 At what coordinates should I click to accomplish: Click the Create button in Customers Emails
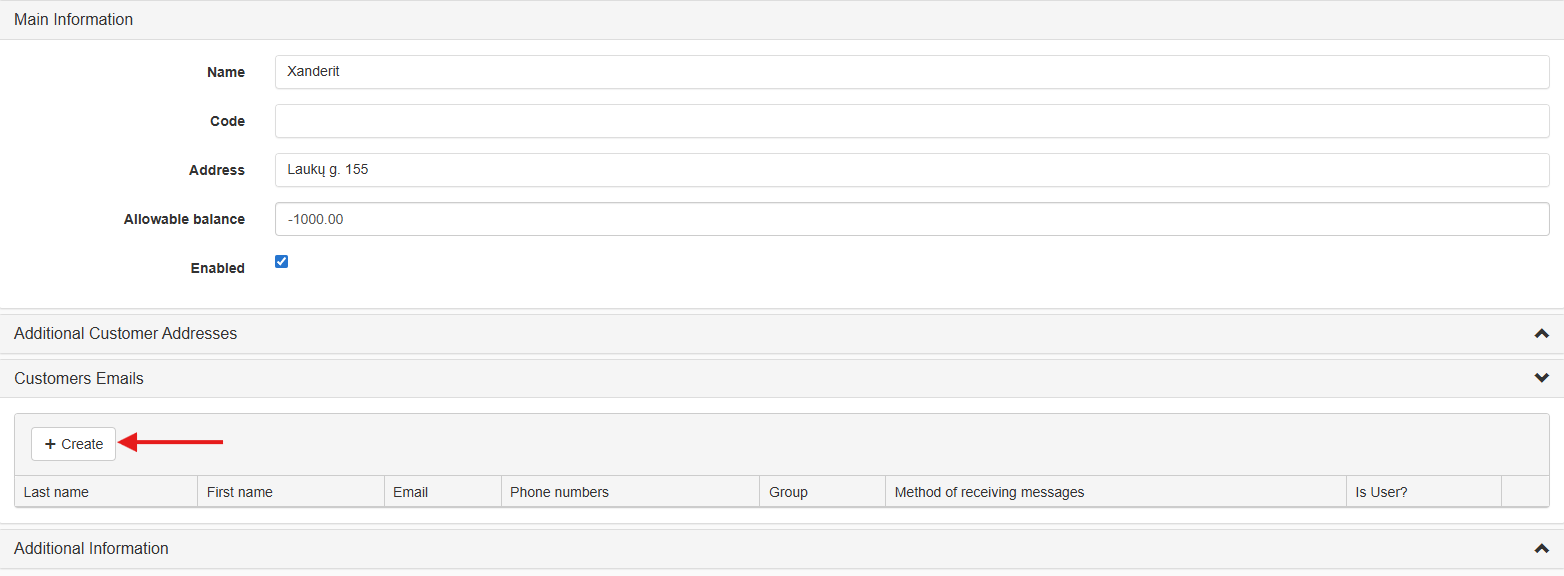tap(74, 444)
